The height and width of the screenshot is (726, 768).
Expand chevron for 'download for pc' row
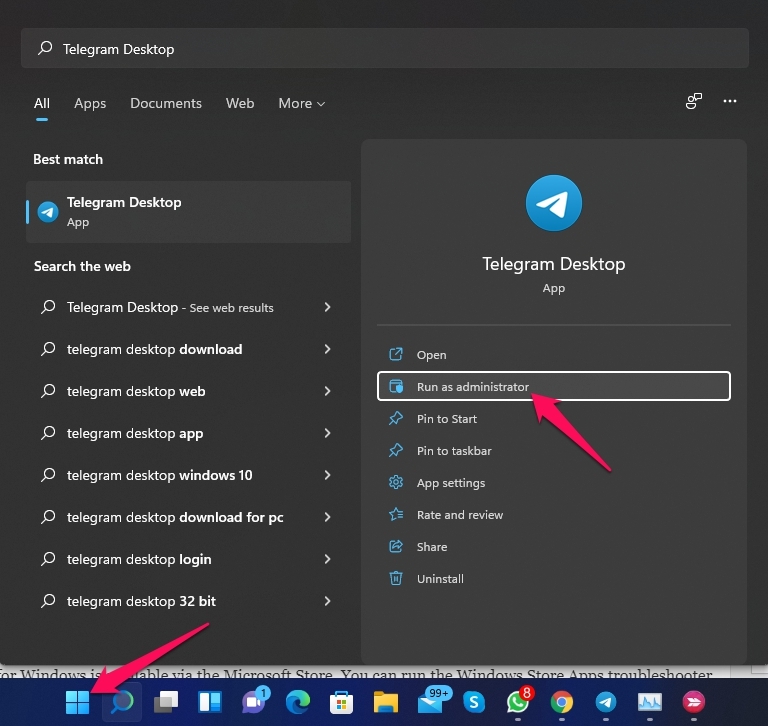tap(328, 517)
